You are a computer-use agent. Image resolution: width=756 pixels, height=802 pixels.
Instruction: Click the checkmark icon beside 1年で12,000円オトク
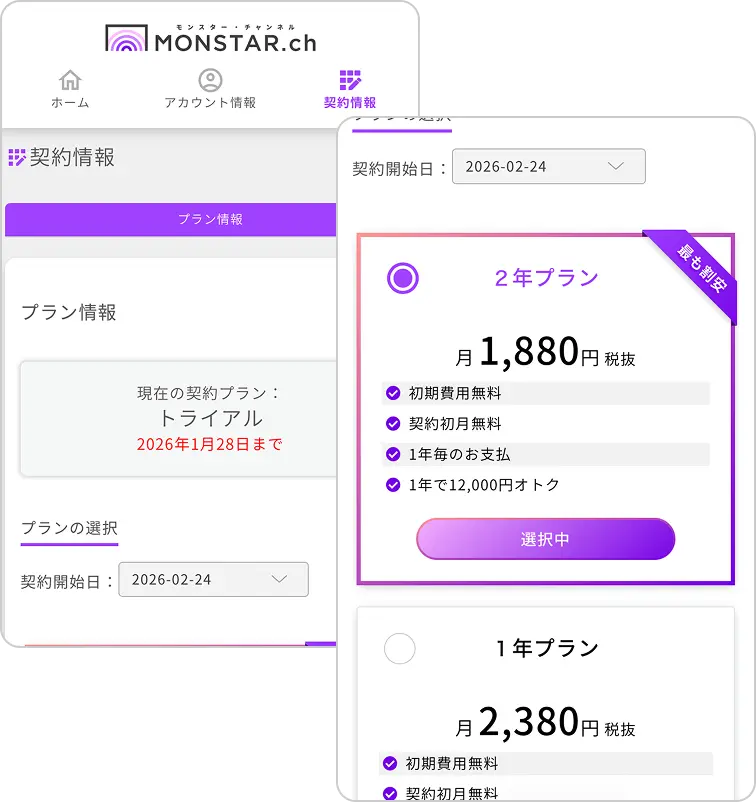[393, 485]
